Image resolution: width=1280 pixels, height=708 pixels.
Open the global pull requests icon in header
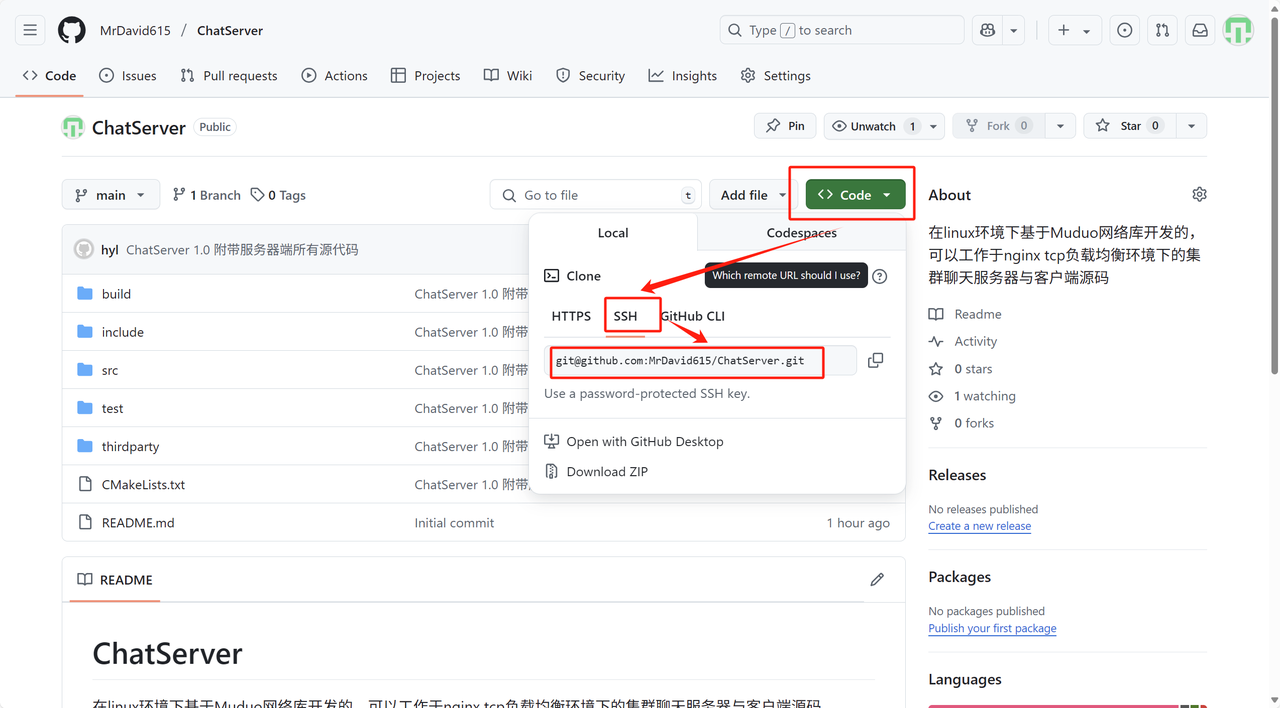pyautogui.click(x=1162, y=30)
